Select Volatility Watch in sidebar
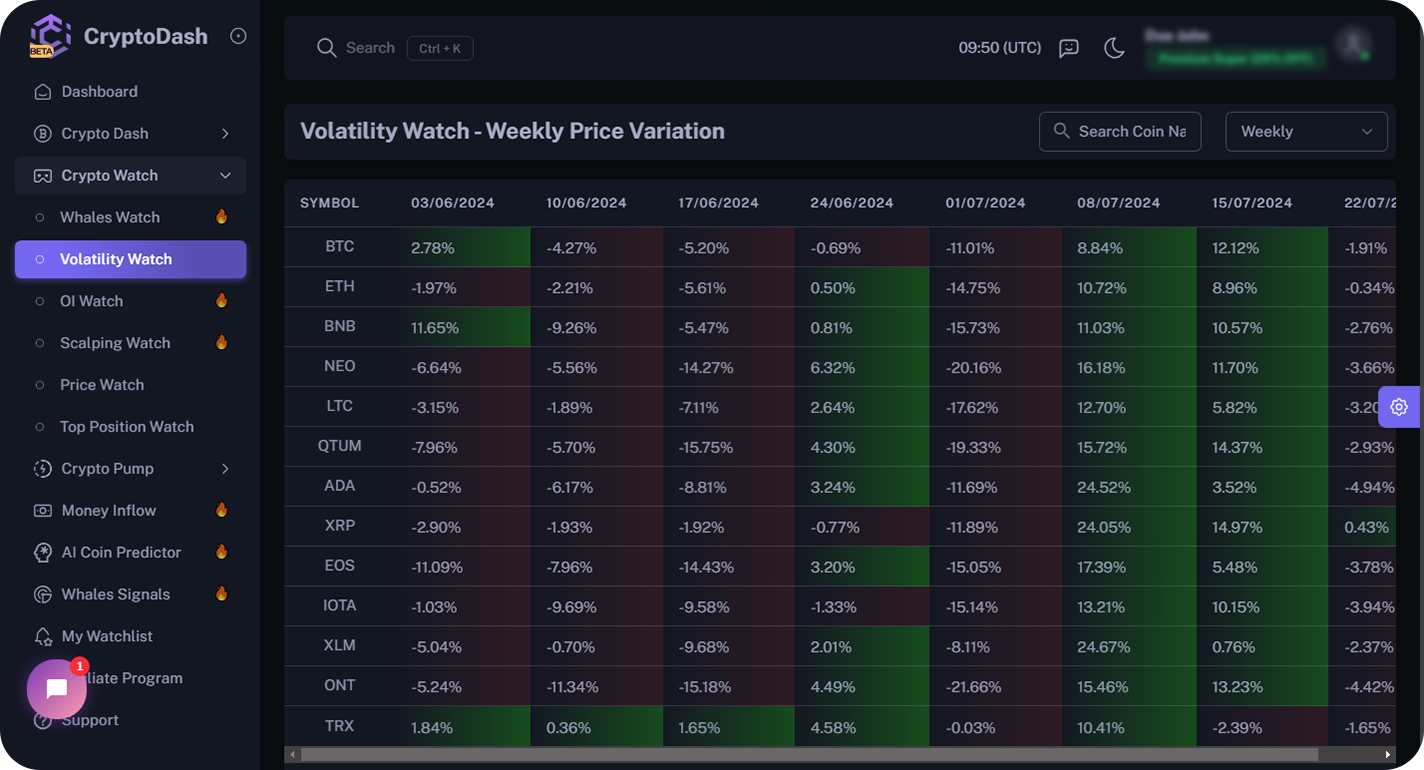The width and height of the screenshot is (1424, 770). [130, 259]
